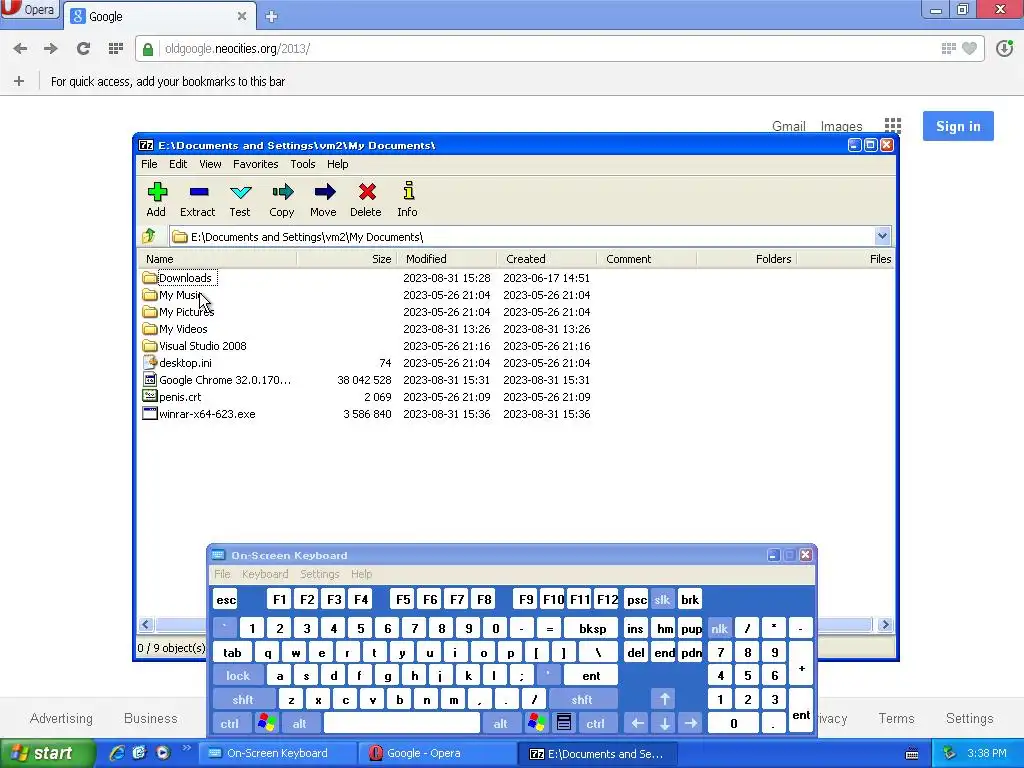Select the Visual Studio 2008 folder
This screenshot has width=1024, height=768.
tap(194, 346)
